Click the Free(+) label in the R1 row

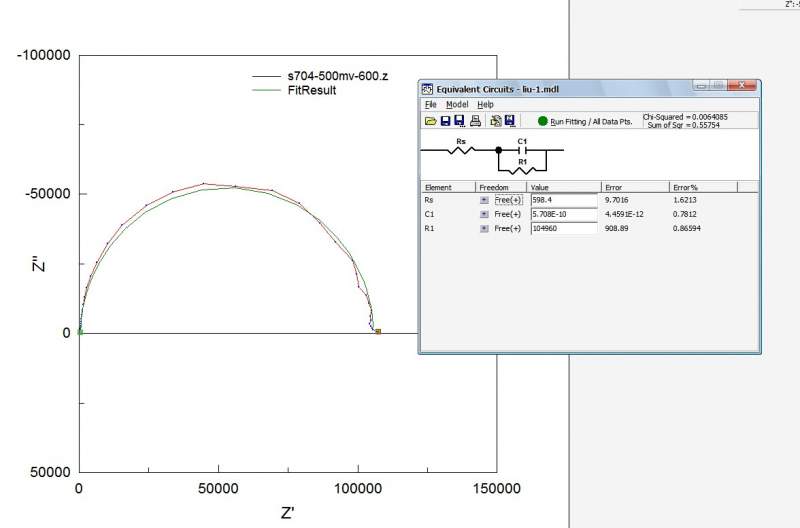508,229
